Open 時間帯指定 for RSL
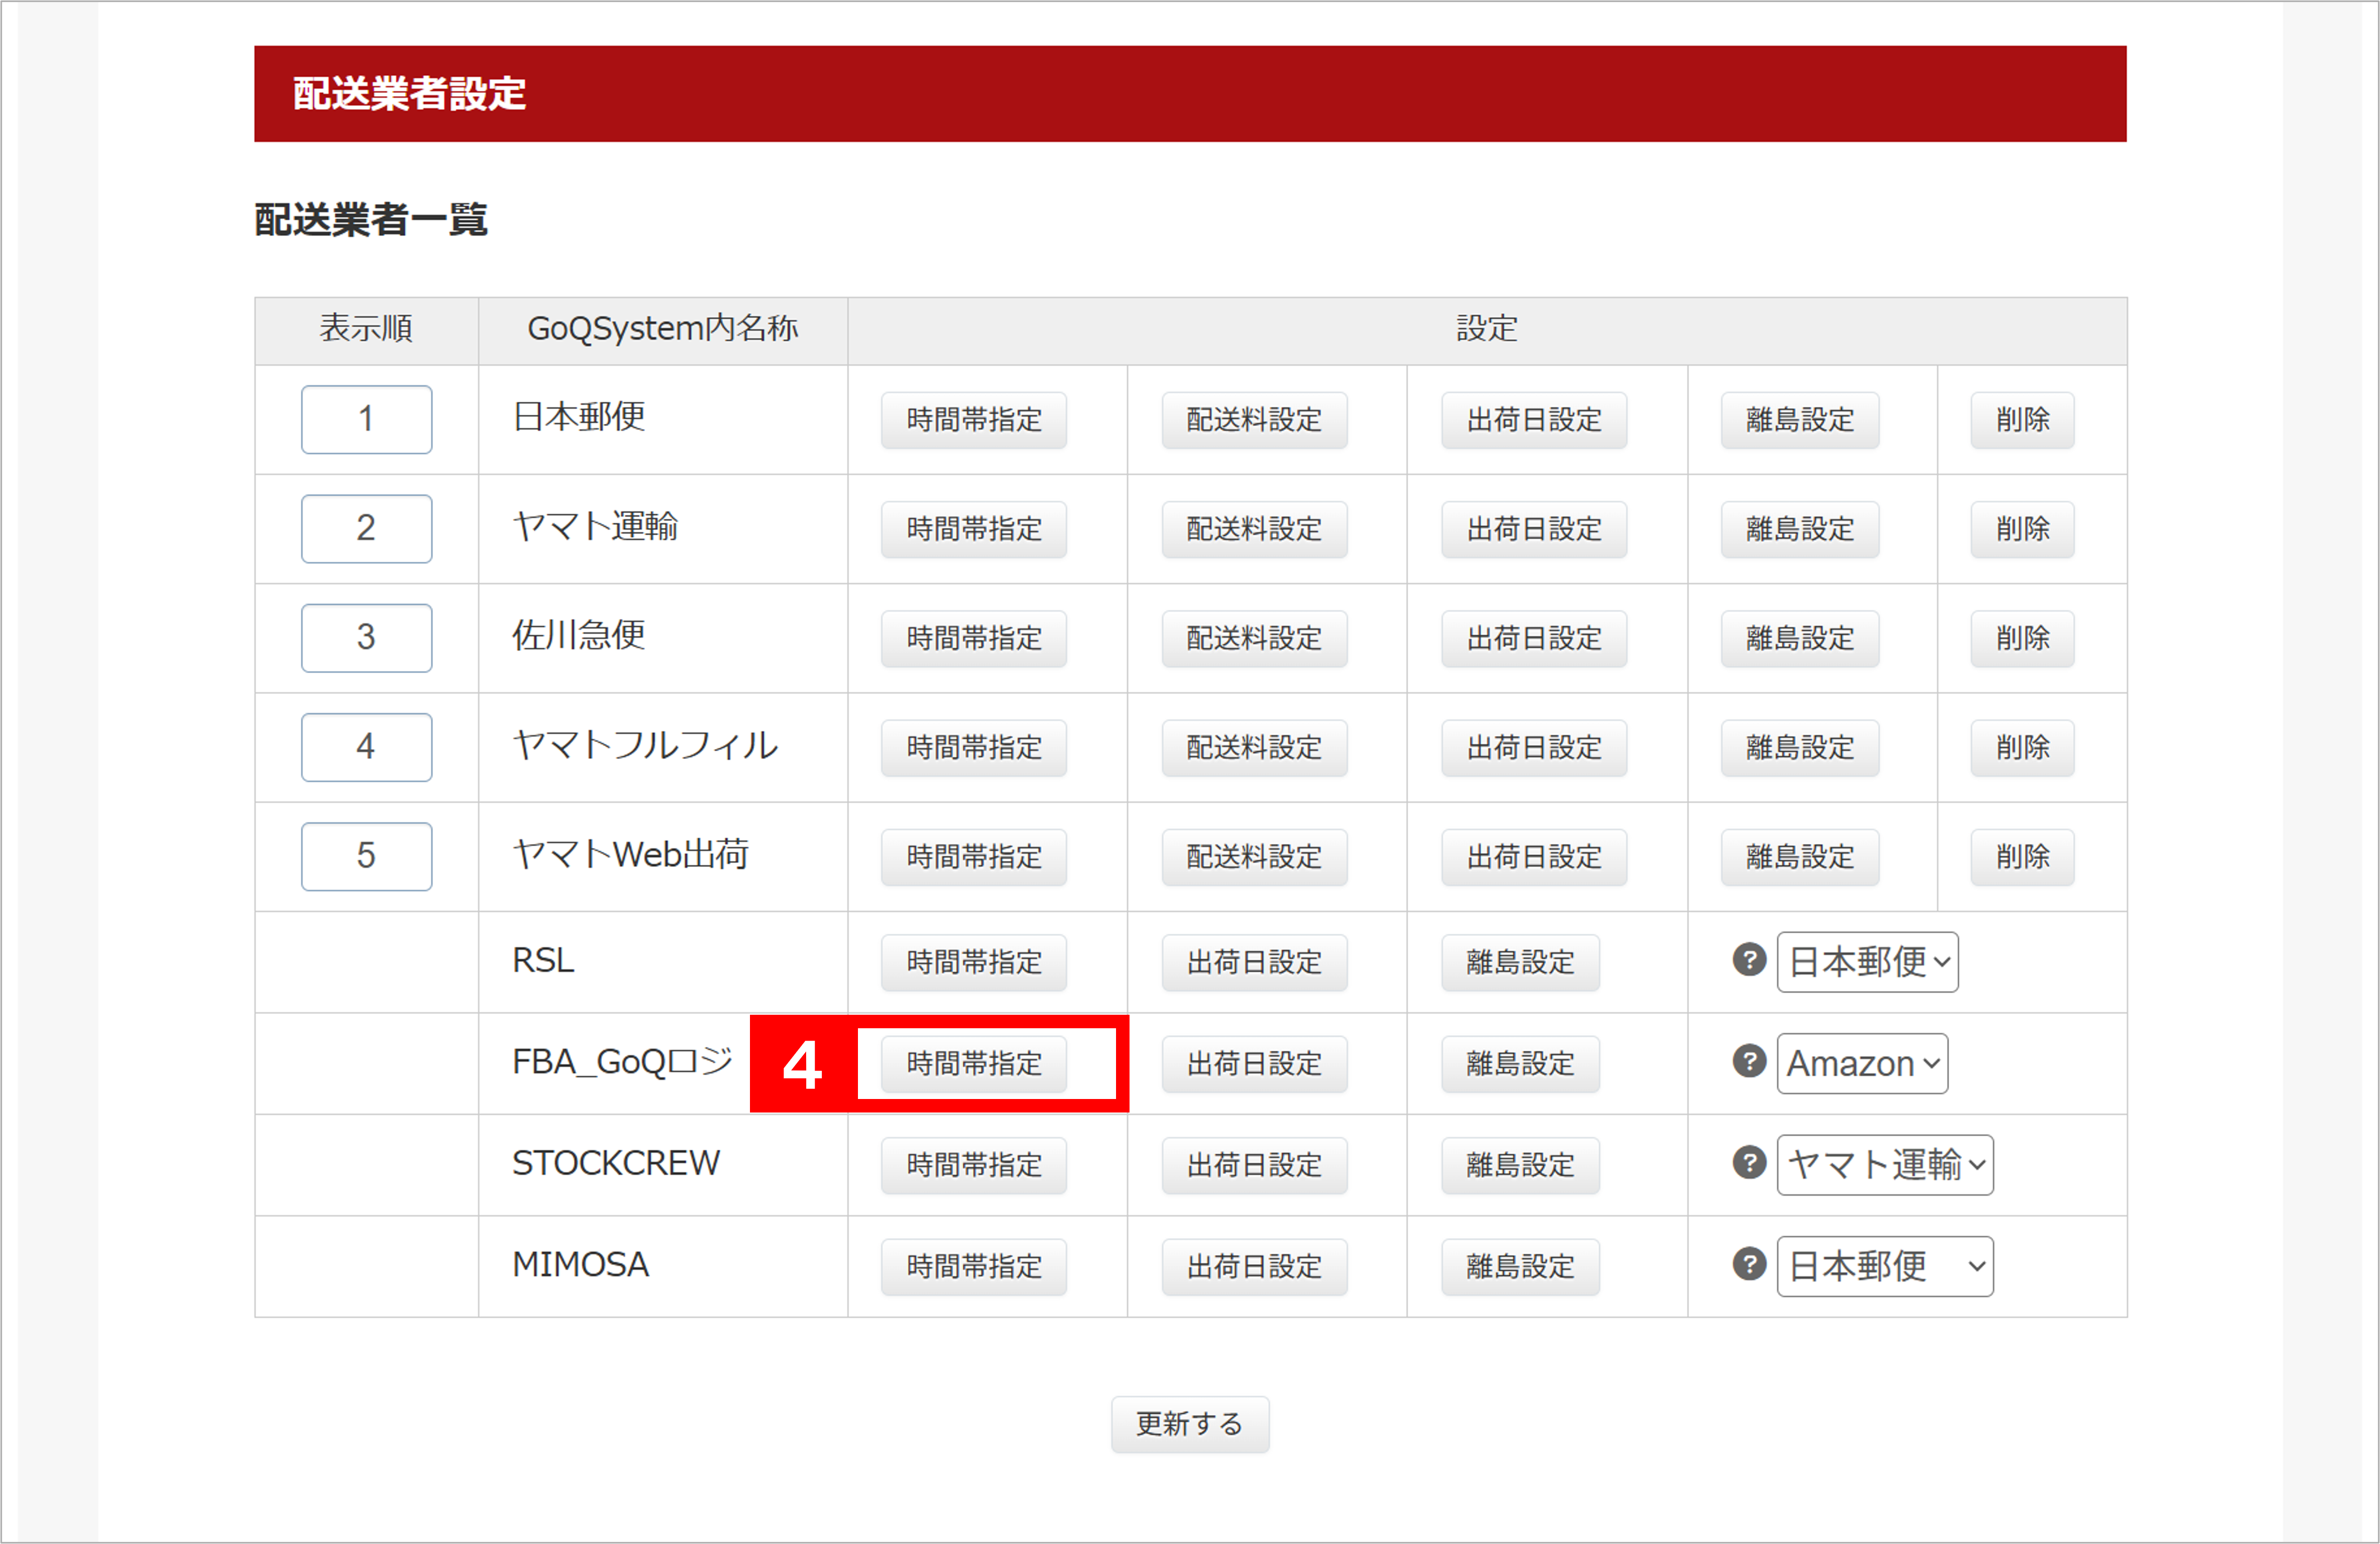This screenshot has height=1544, width=2380. pyautogui.click(x=974, y=963)
